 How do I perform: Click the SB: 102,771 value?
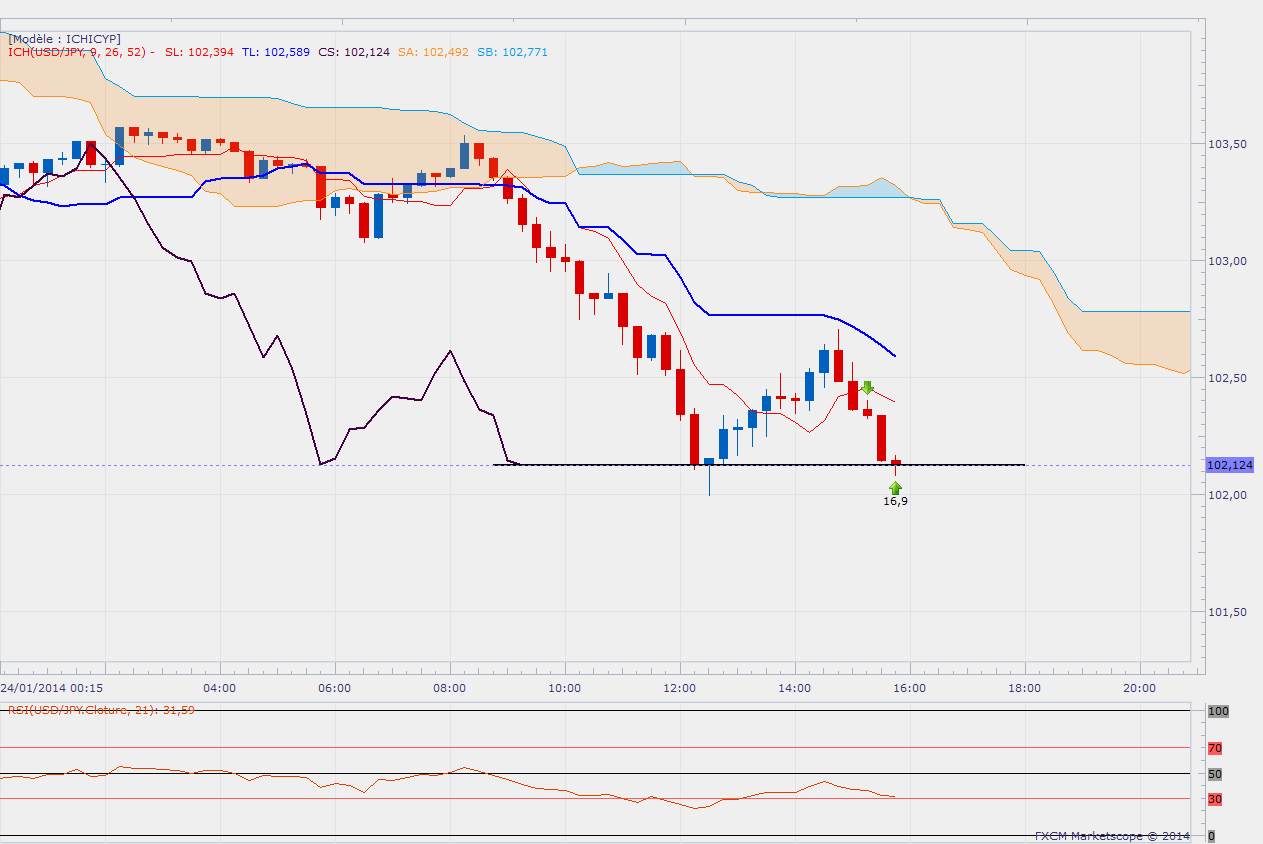click(512, 52)
